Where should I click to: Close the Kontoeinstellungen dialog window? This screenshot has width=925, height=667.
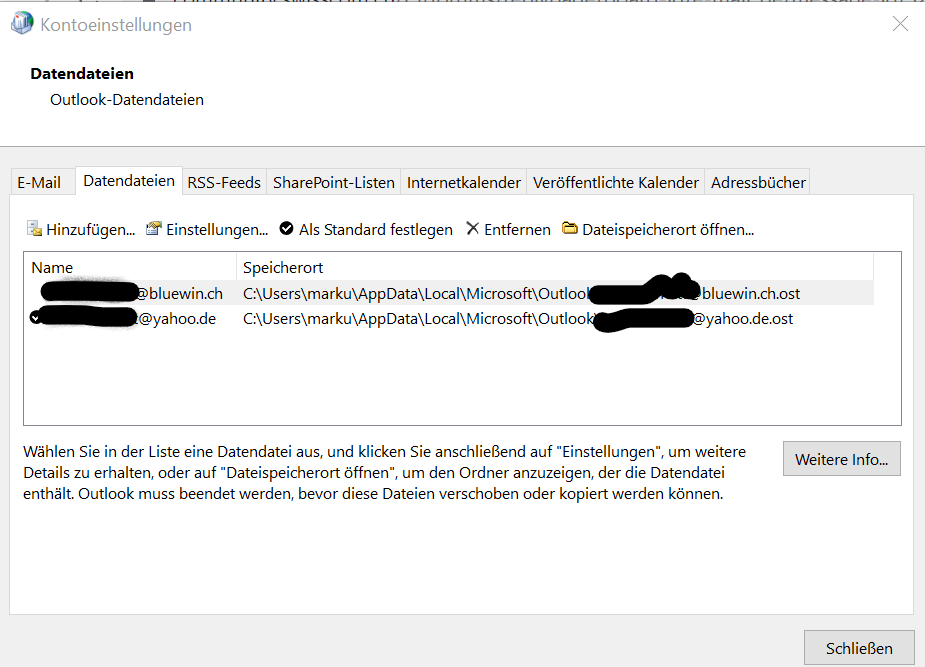(x=900, y=24)
